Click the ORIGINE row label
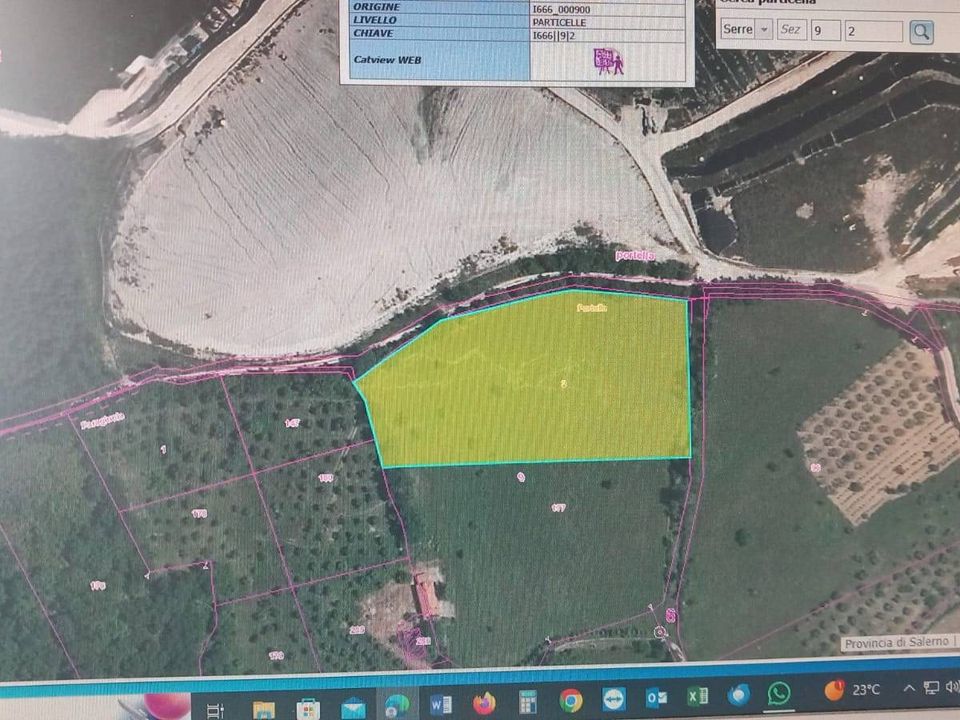The width and height of the screenshot is (960, 720). click(x=376, y=7)
